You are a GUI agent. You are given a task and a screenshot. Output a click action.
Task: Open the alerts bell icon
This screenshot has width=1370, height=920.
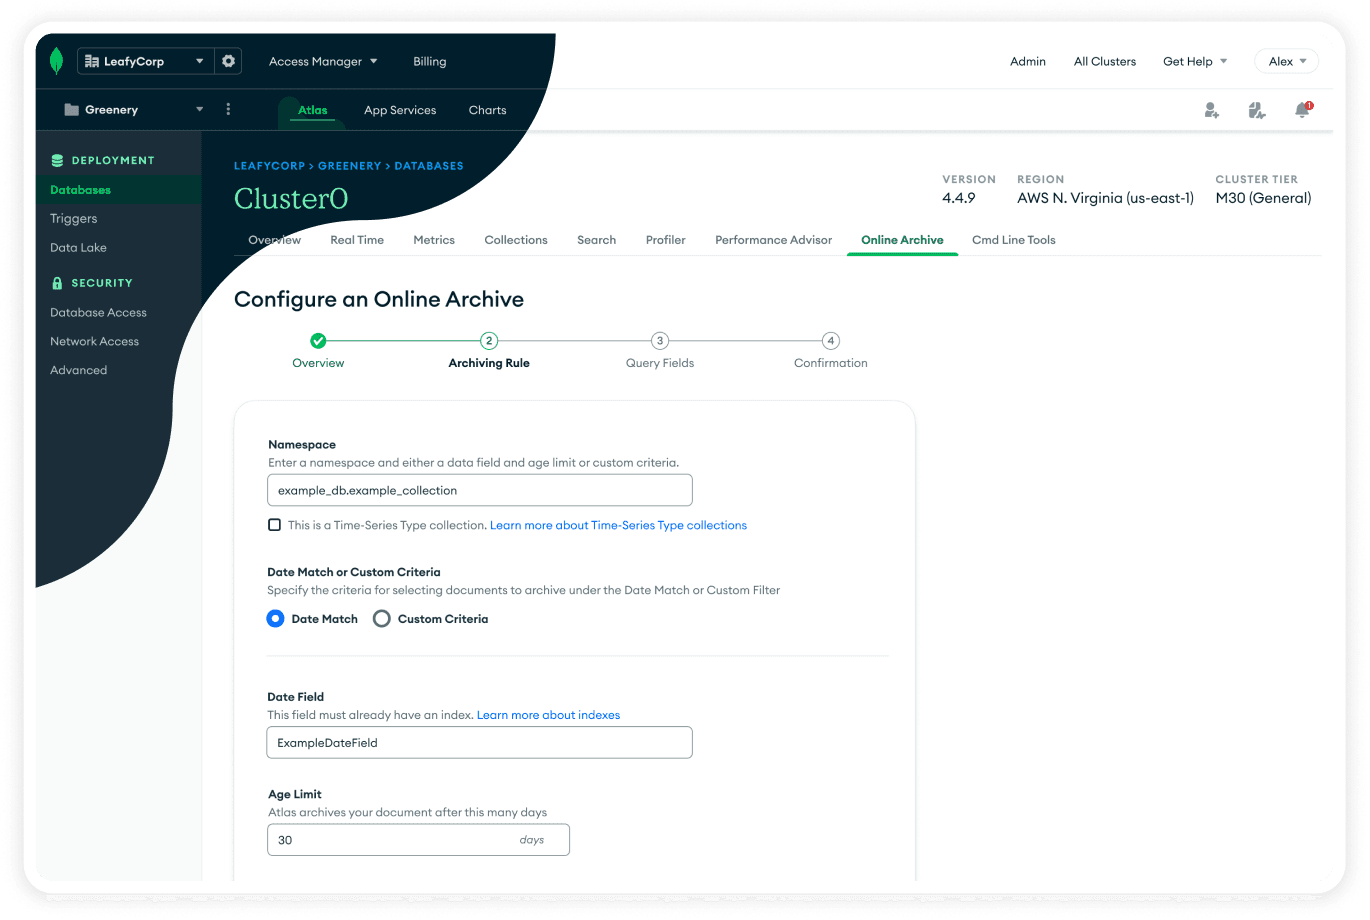[x=1302, y=110]
